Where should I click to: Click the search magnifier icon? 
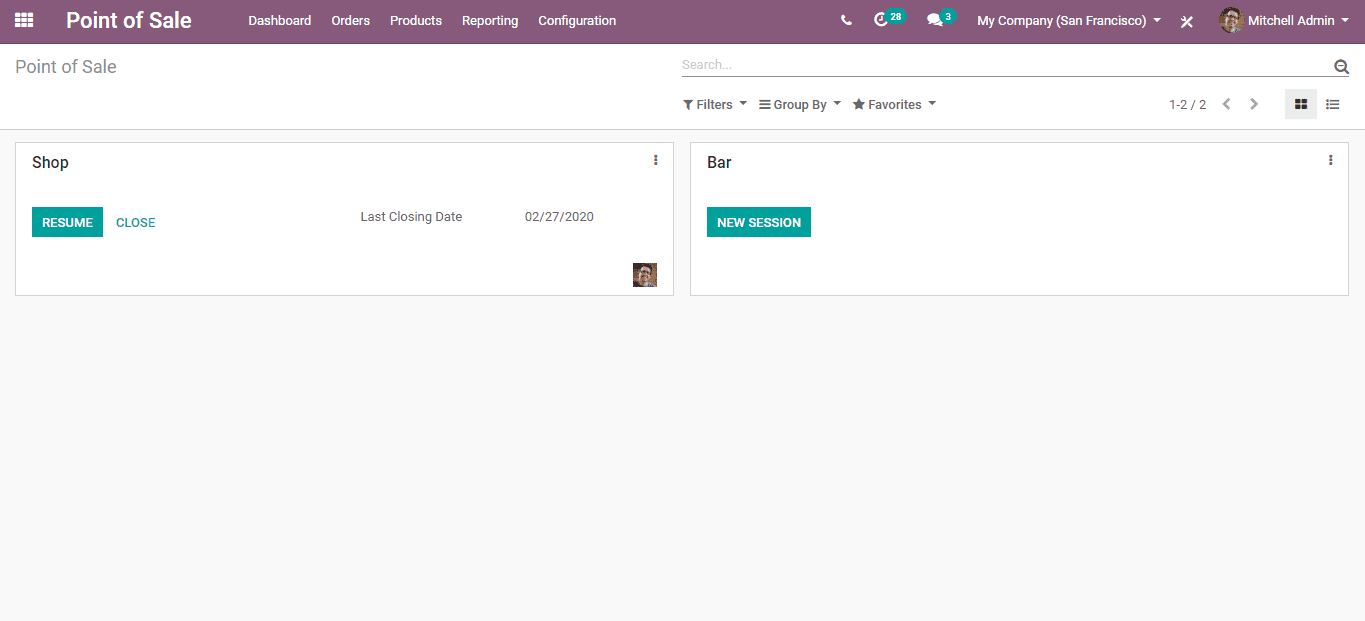(1341, 66)
